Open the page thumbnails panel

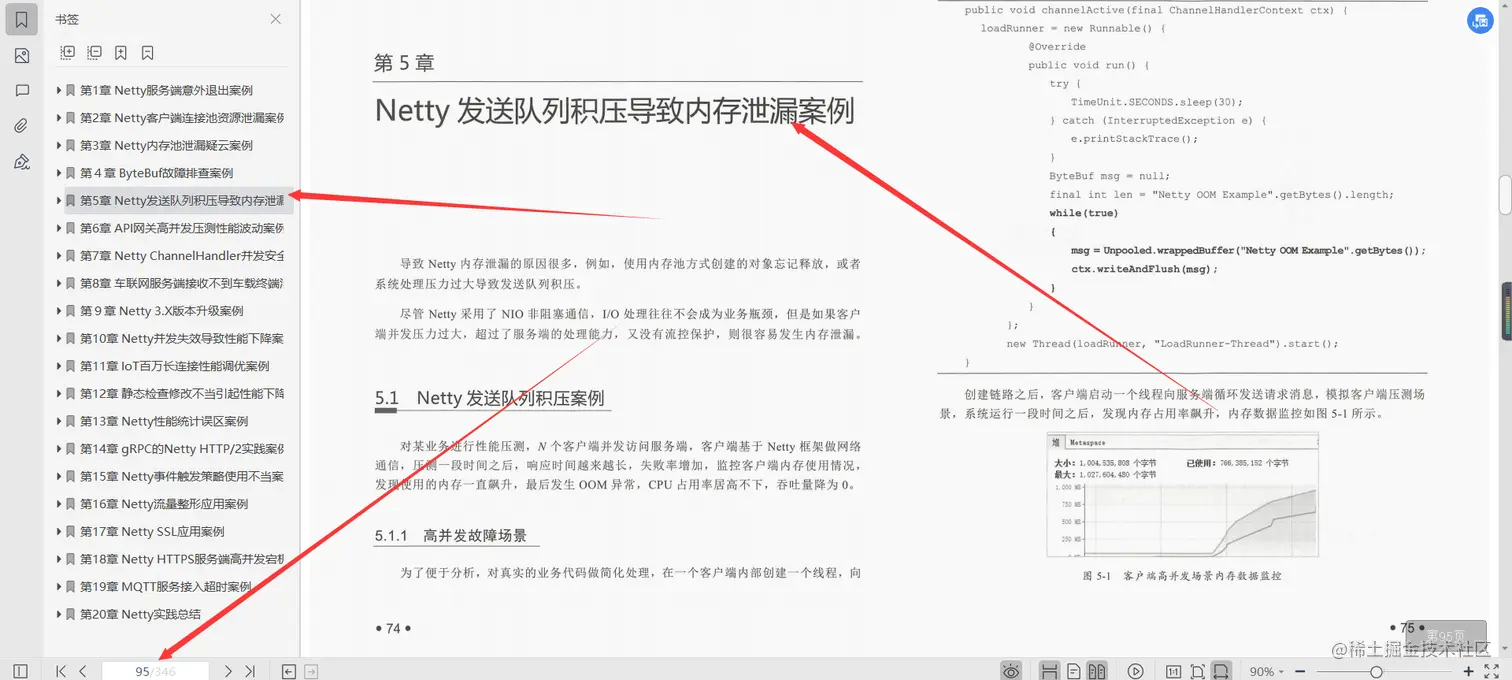coord(21,56)
